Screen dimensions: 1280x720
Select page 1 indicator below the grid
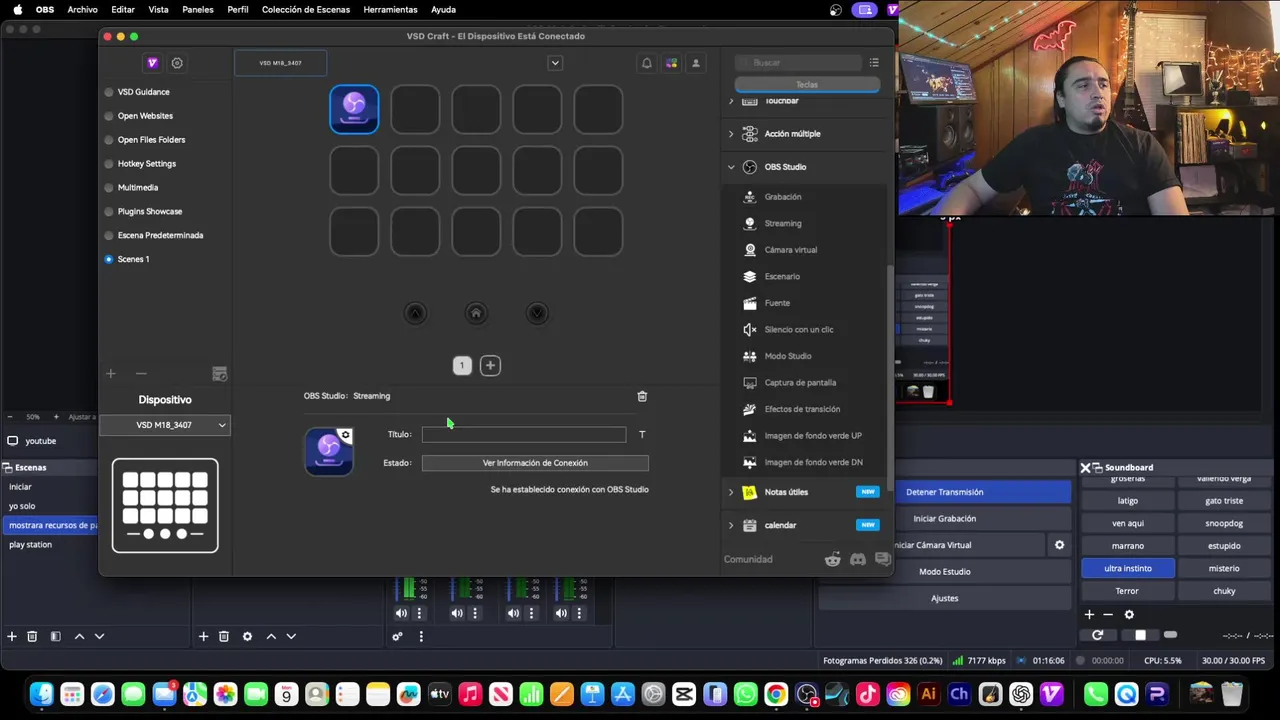click(x=462, y=366)
